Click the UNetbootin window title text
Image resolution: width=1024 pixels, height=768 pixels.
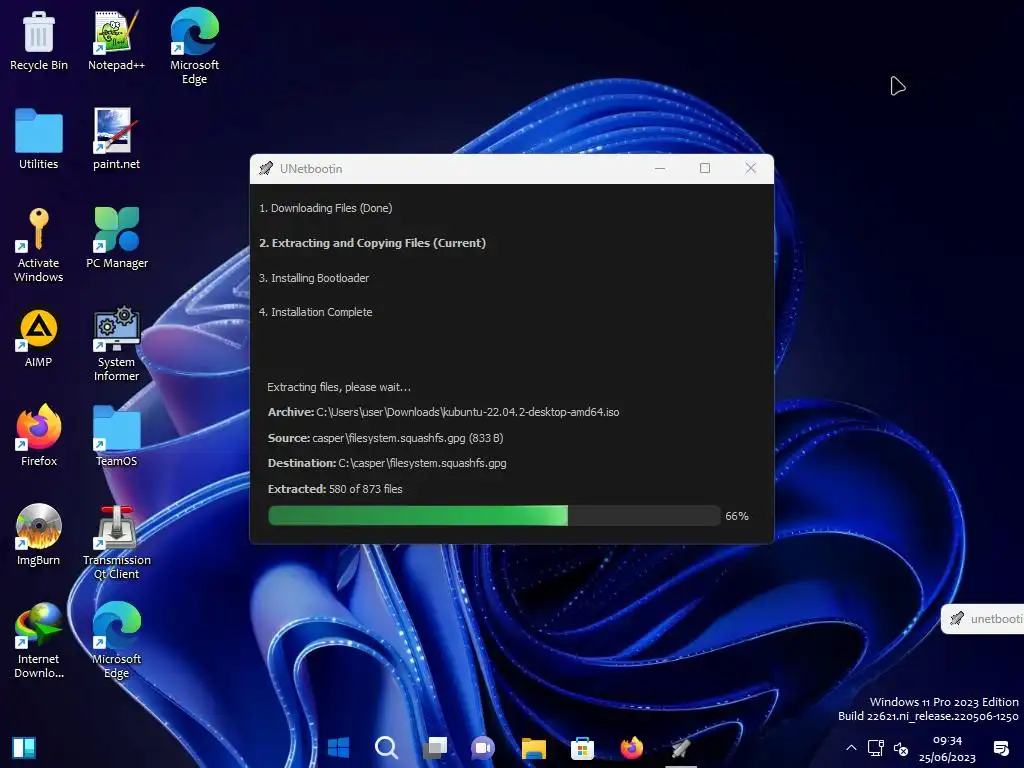point(311,168)
